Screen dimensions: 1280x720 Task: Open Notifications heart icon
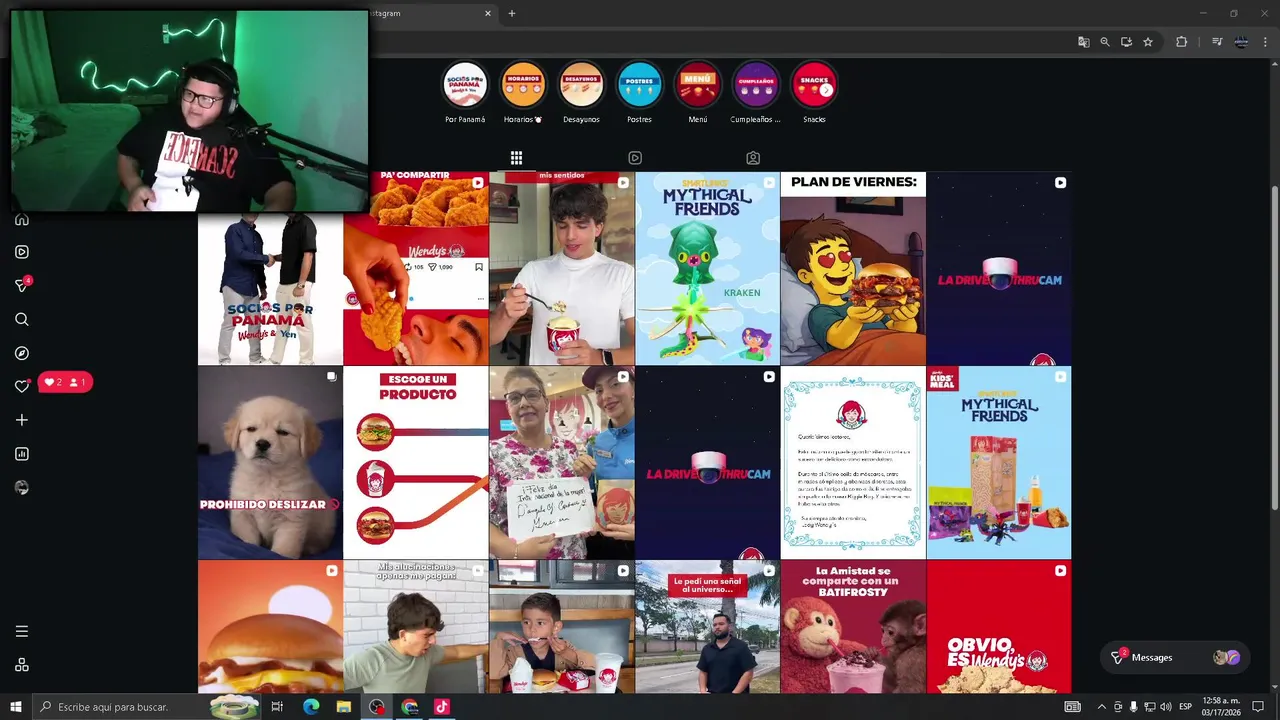pyautogui.click(x=22, y=386)
